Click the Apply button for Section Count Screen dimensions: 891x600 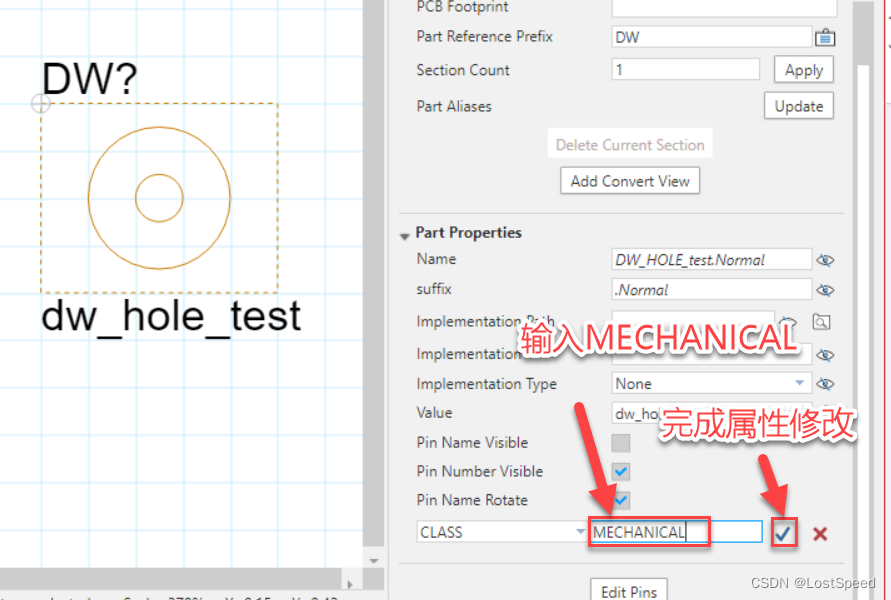pyautogui.click(x=803, y=70)
